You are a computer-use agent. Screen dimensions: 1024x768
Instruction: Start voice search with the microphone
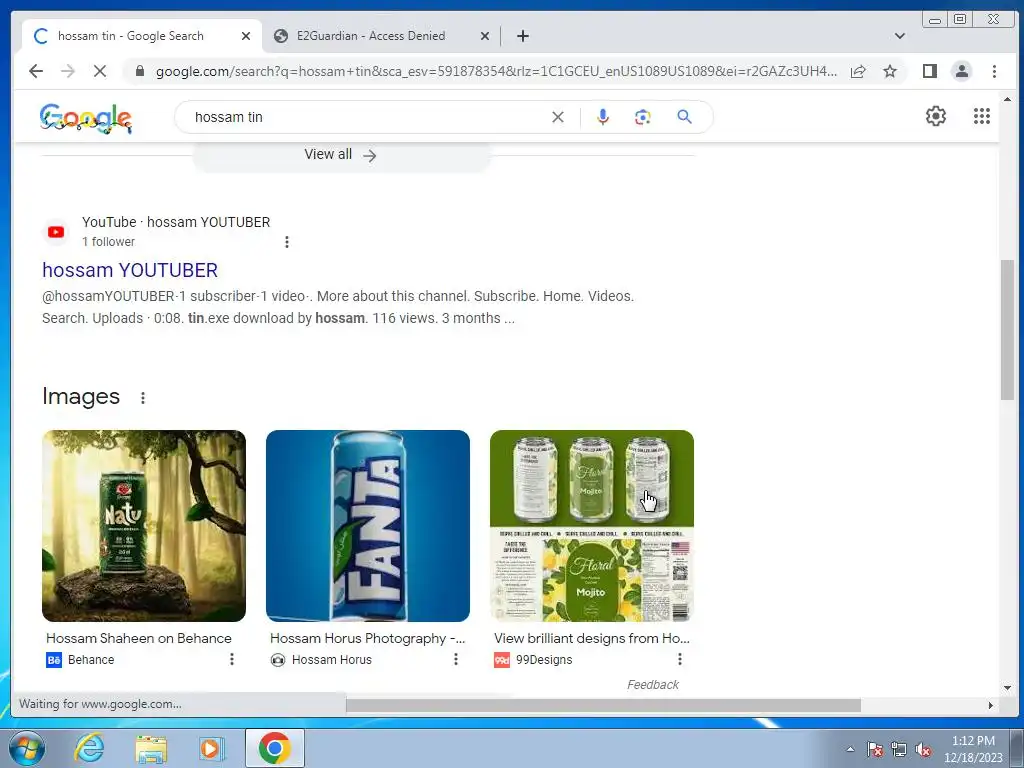(x=603, y=117)
